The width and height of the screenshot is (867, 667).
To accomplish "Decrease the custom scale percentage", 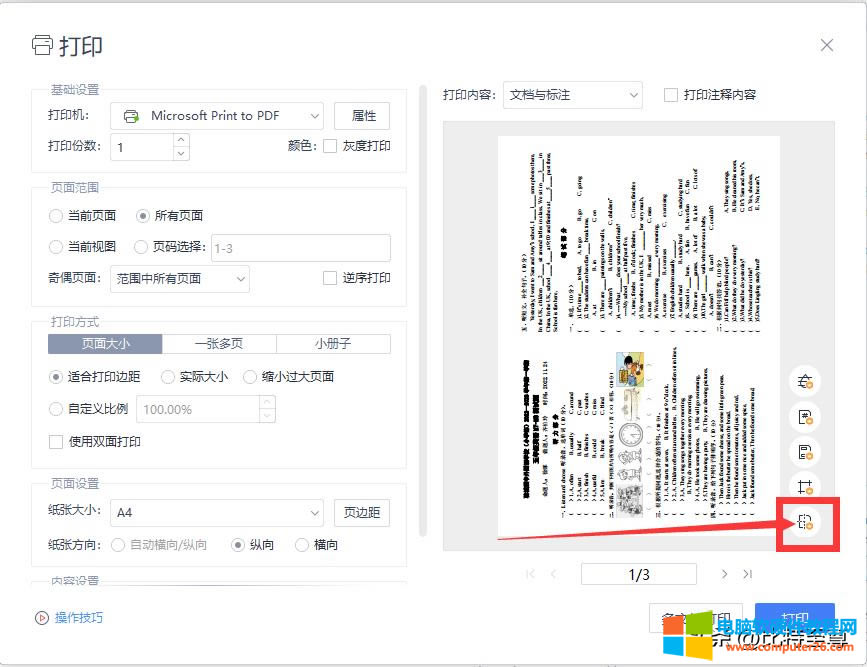I will point(267,416).
